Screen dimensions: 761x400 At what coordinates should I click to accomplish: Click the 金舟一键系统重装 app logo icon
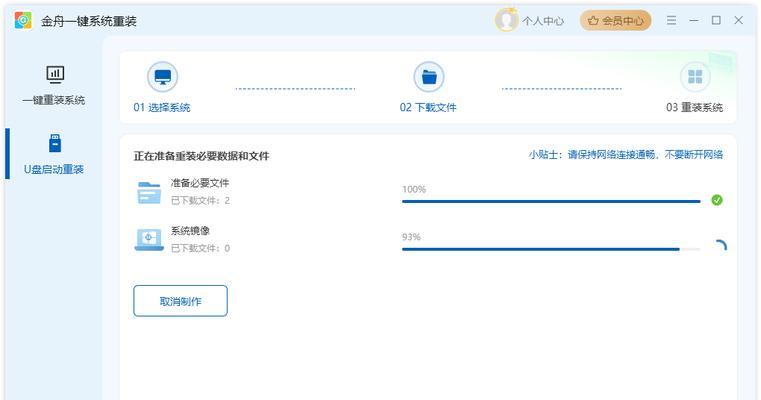pyautogui.click(x=23, y=20)
